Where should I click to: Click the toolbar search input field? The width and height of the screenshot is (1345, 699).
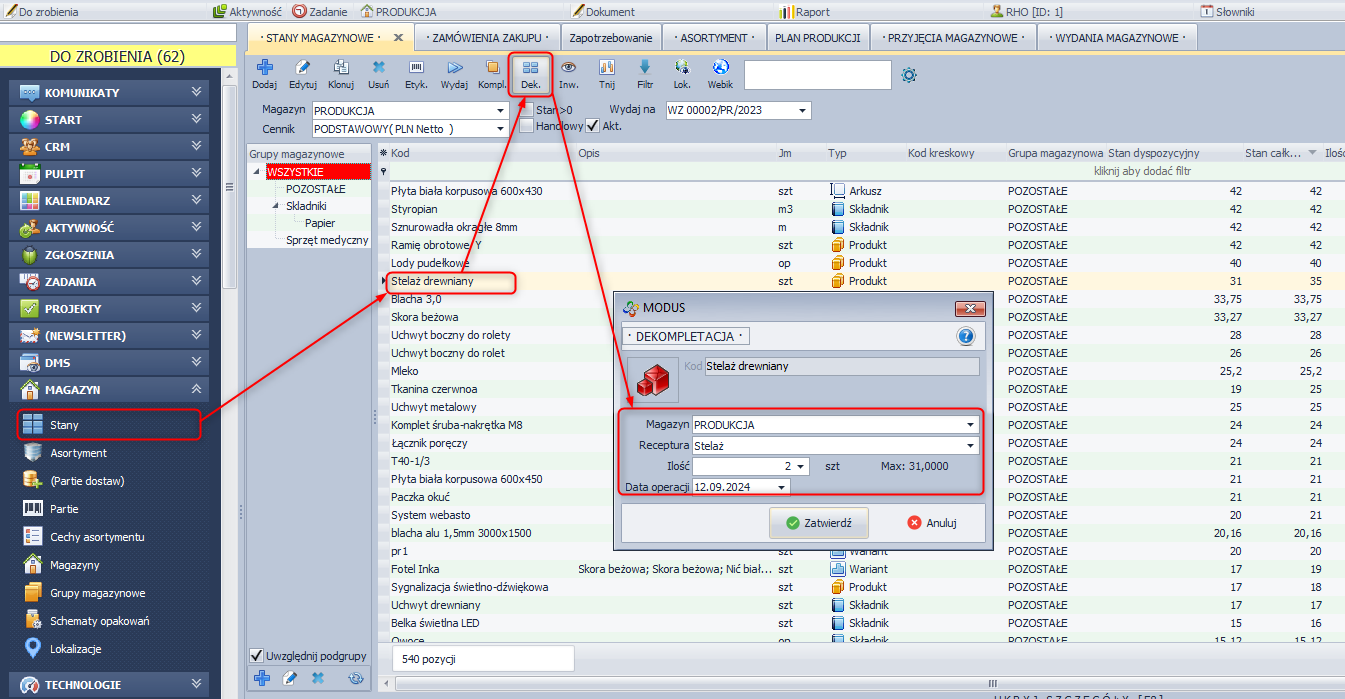click(x=817, y=75)
